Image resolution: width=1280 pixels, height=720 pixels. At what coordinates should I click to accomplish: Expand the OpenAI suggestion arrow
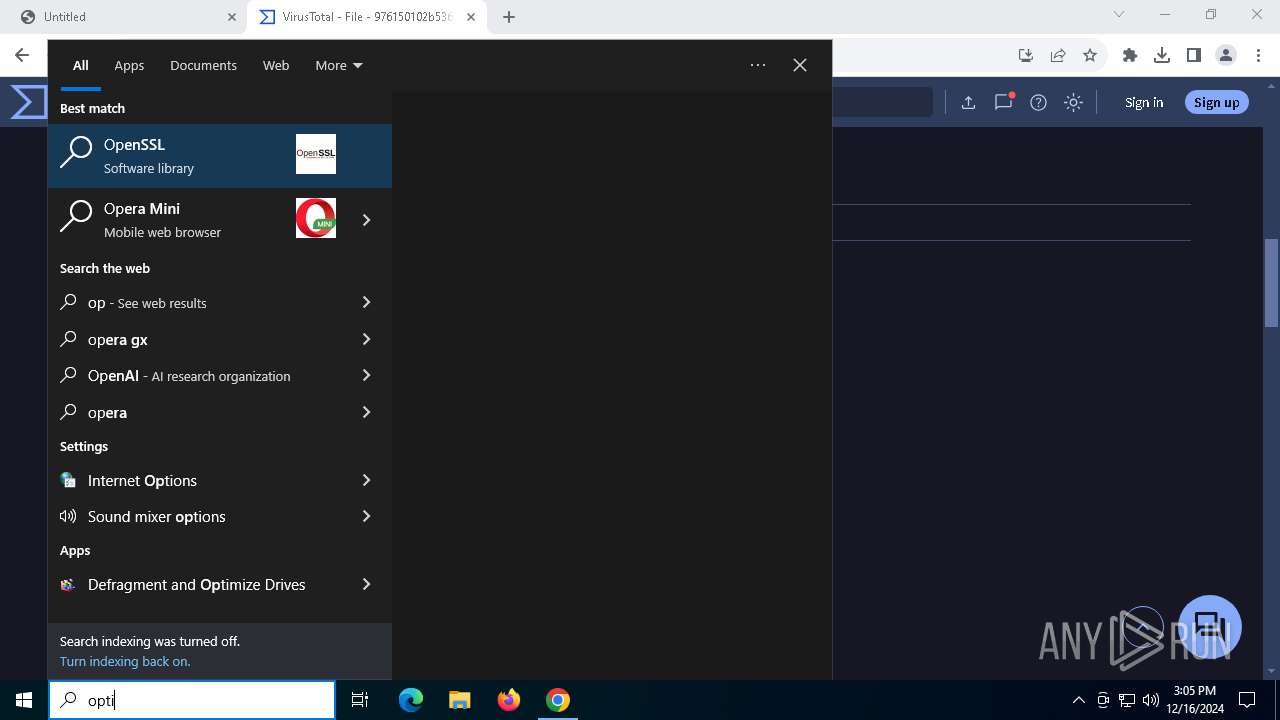(366, 375)
